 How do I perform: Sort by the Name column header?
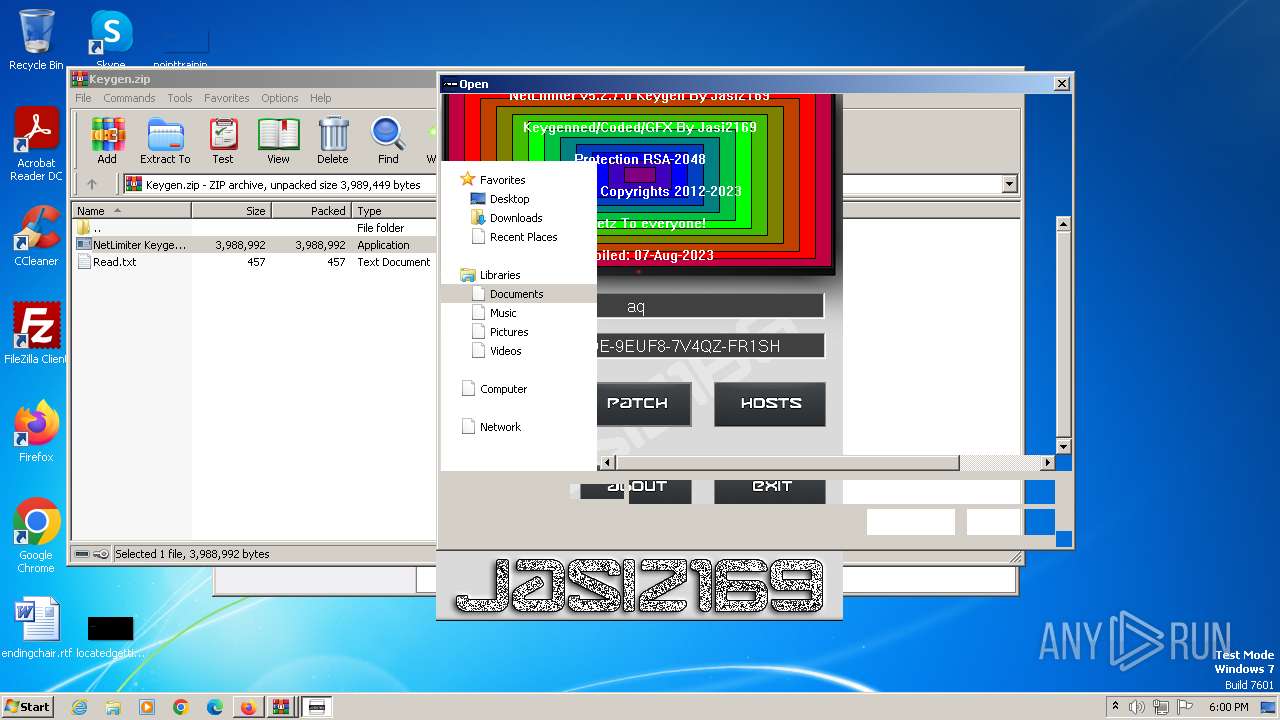click(131, 211)
